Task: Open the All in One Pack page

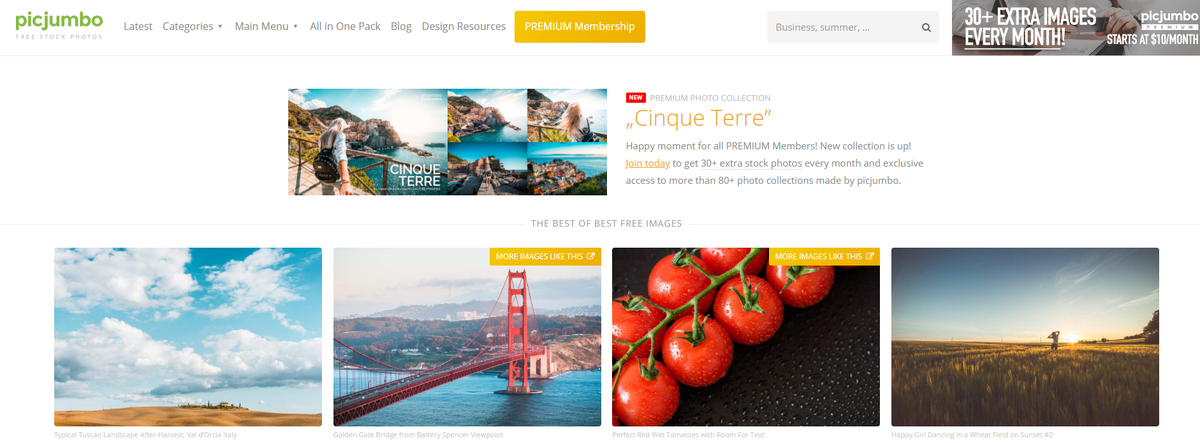Action: 345,26
